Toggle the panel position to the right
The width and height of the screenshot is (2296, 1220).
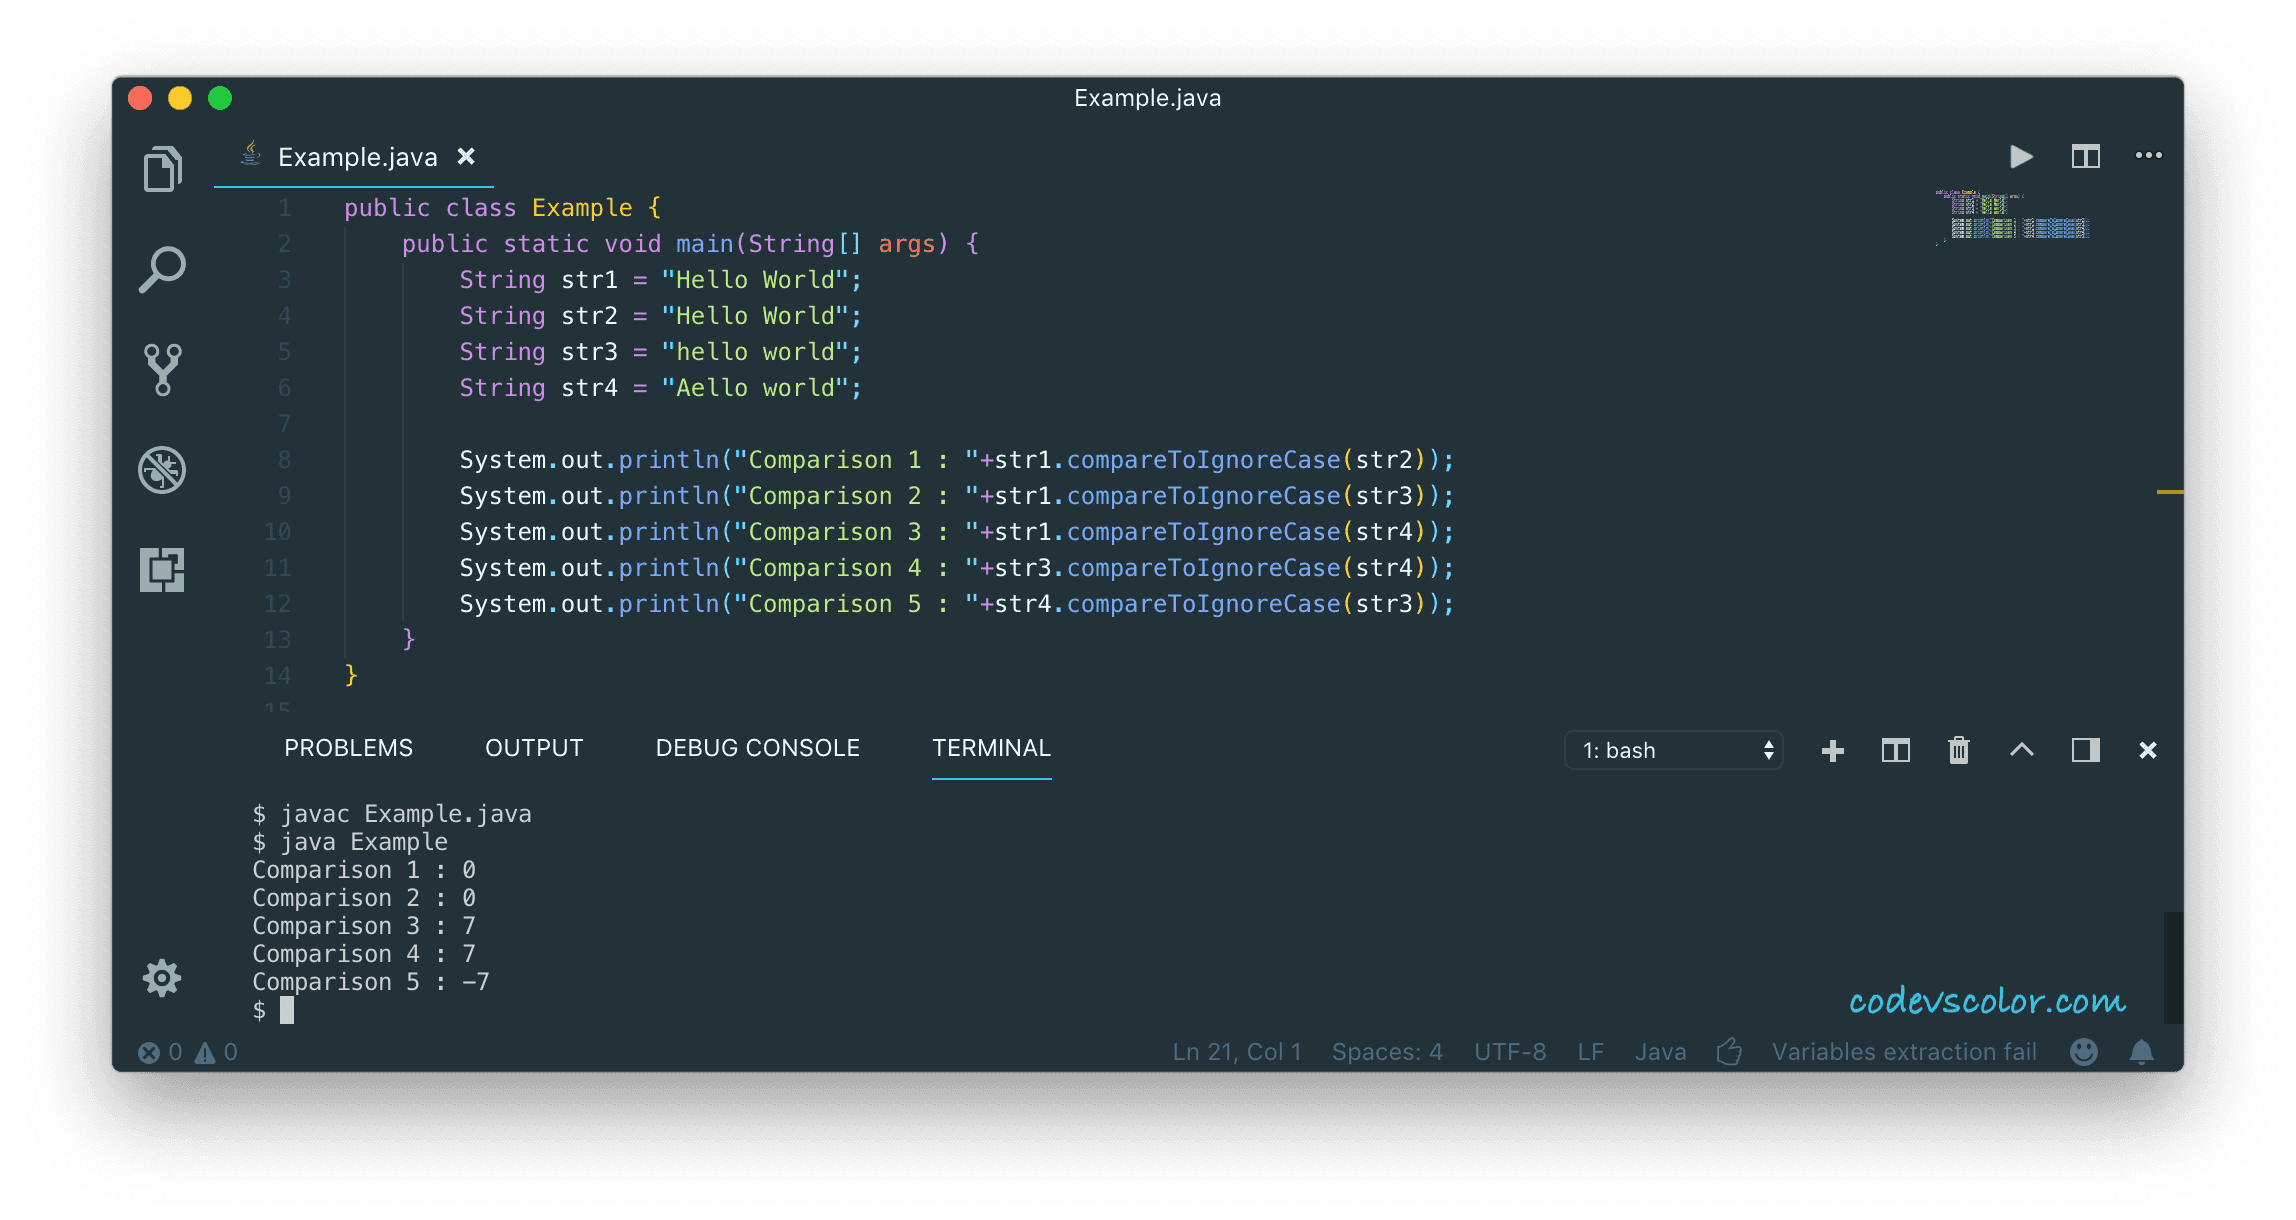(2085, 750)
